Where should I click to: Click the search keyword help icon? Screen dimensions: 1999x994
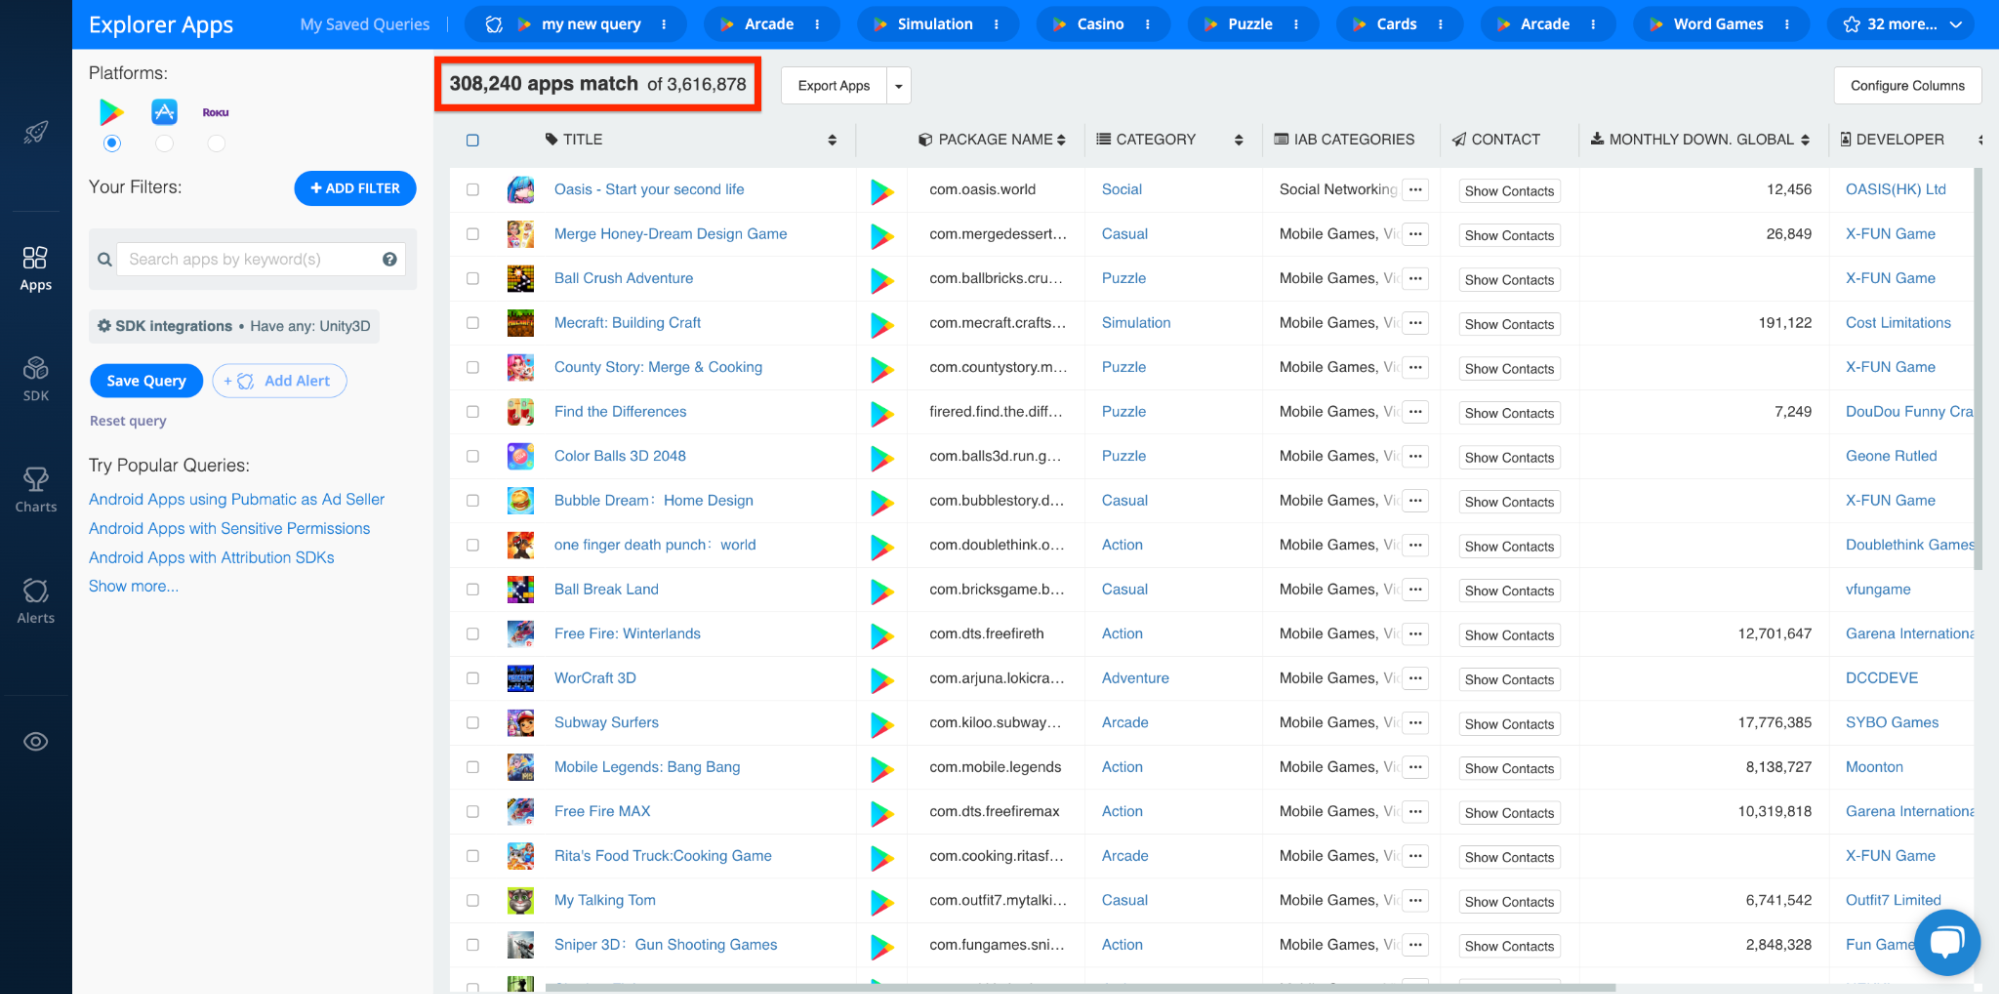390,259
